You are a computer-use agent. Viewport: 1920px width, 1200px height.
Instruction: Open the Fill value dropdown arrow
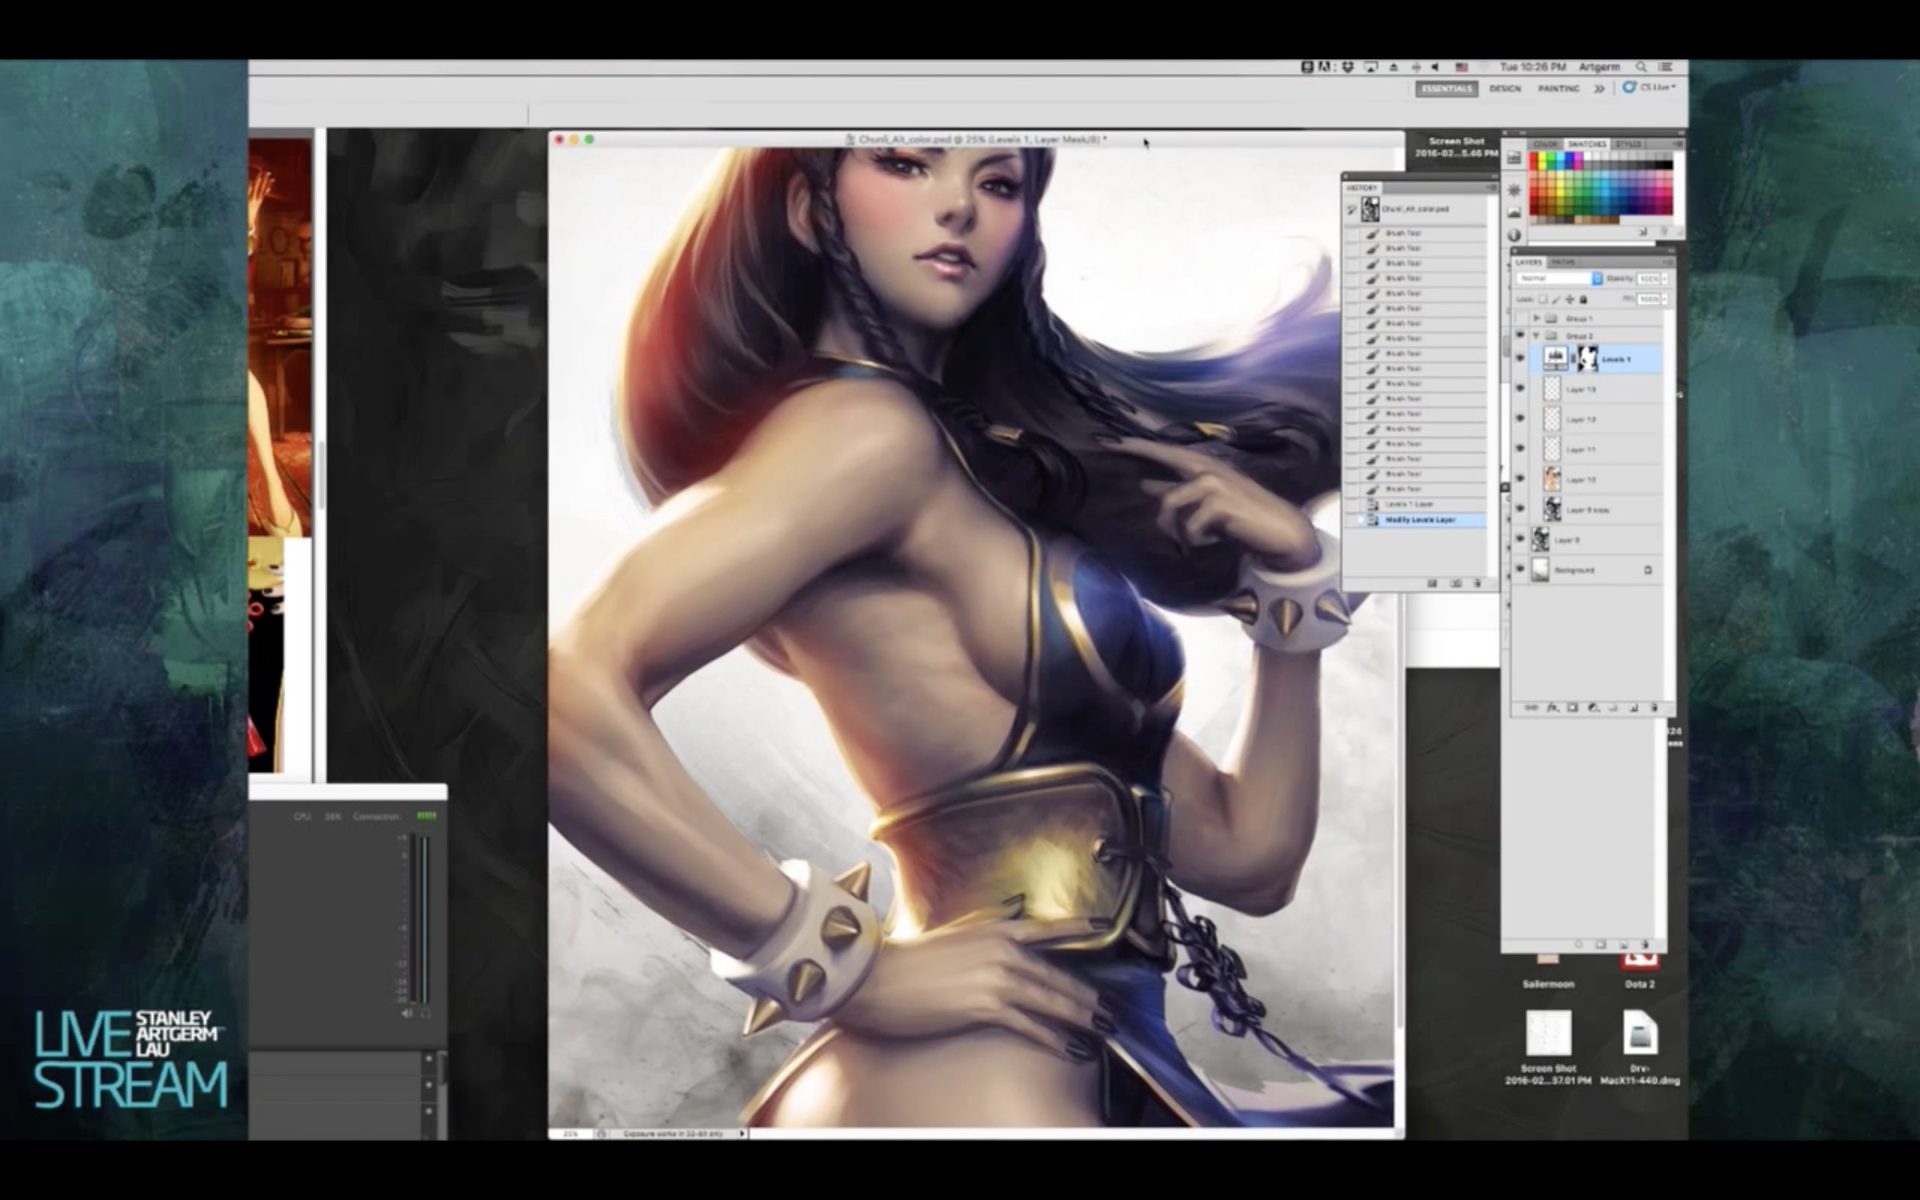pyautogui.click(x=1665, y=299)
